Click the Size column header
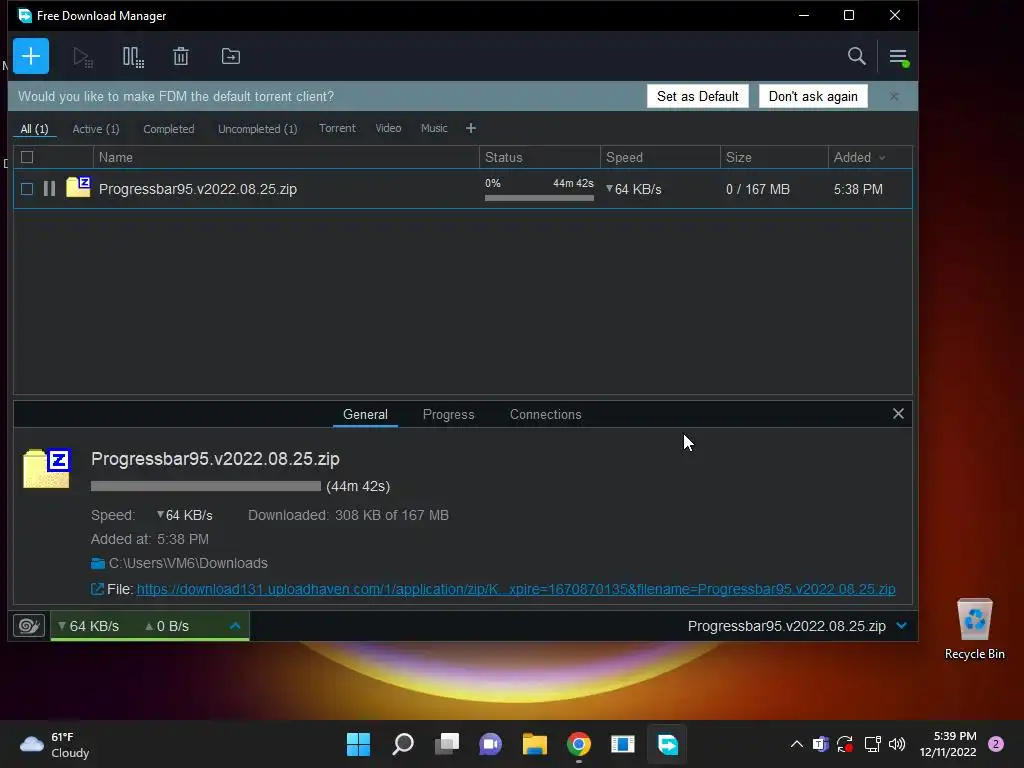This screenshot has width=1024, height=768. click(774, 157)
